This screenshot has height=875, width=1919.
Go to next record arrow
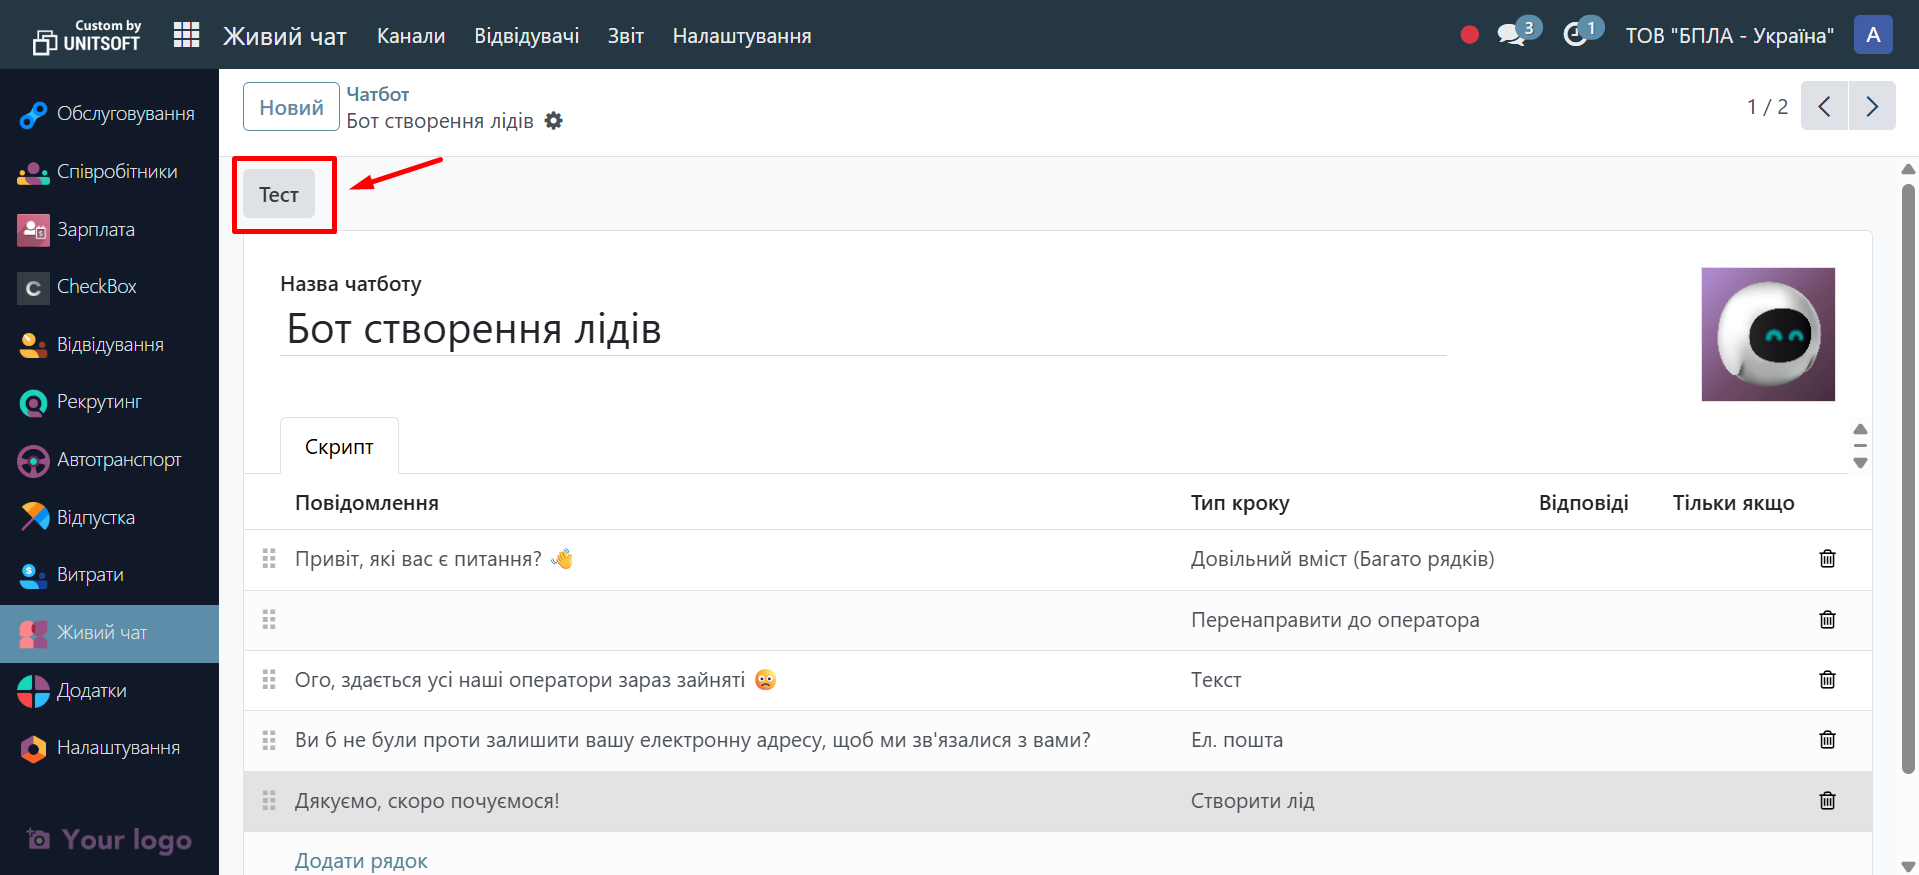click(x=1872, y=106)
